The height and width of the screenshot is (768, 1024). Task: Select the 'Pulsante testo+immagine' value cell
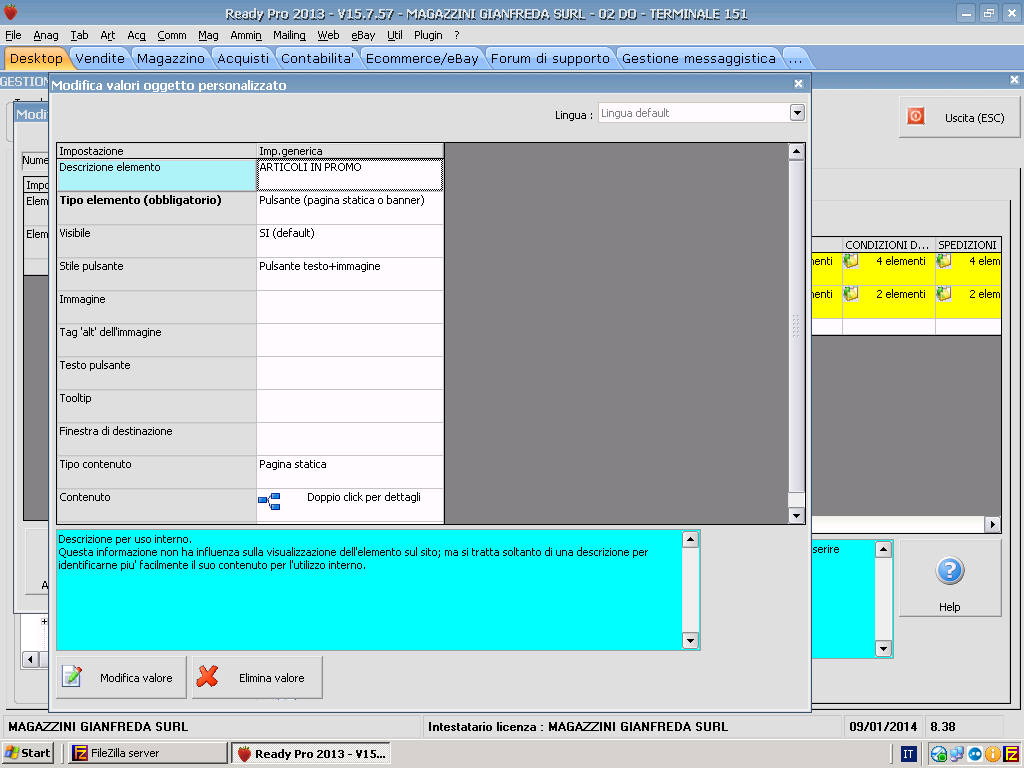tap(350, 274)
